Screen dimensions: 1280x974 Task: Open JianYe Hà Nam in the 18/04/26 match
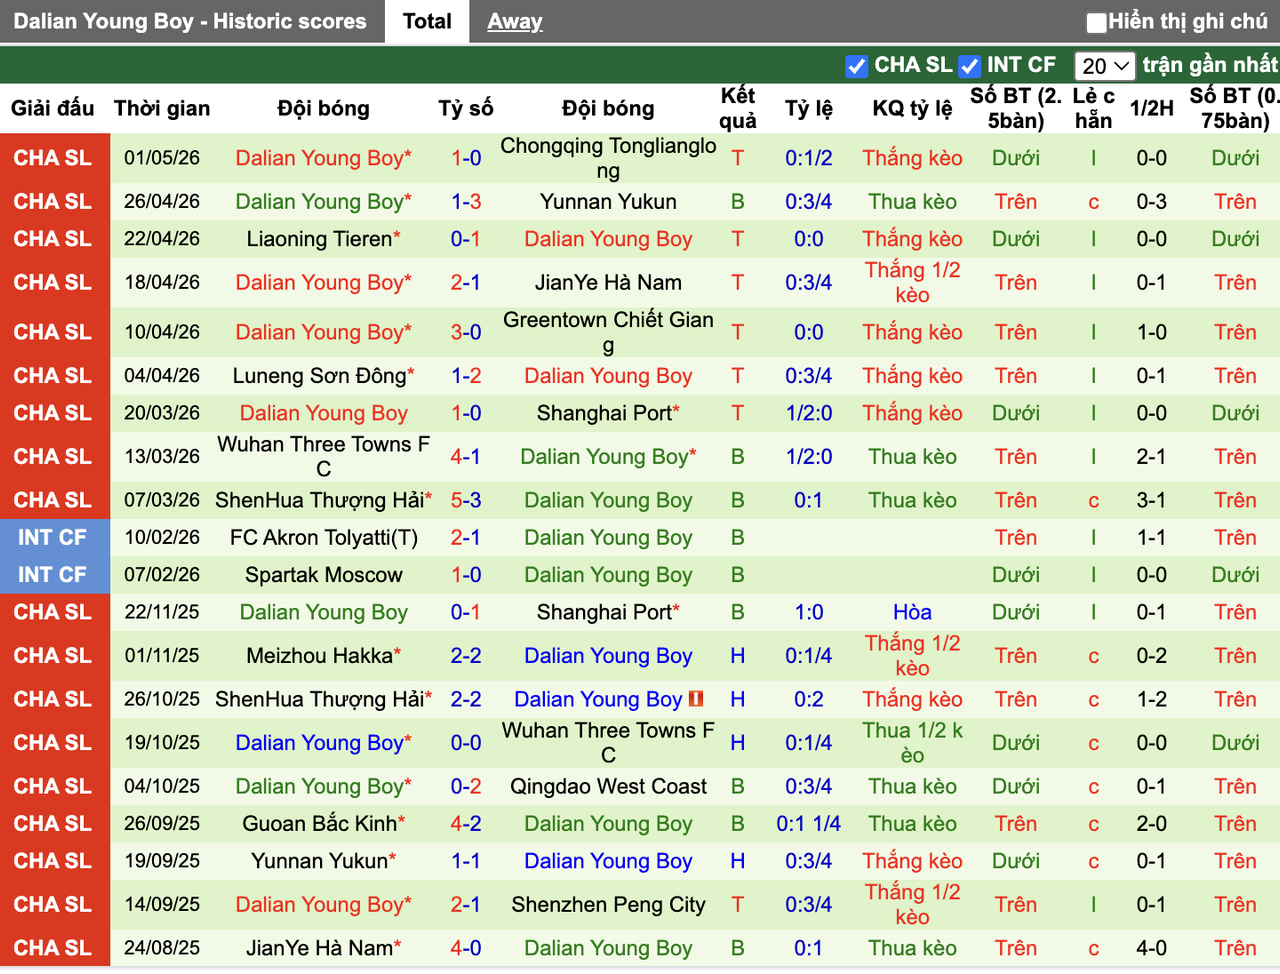608,282
